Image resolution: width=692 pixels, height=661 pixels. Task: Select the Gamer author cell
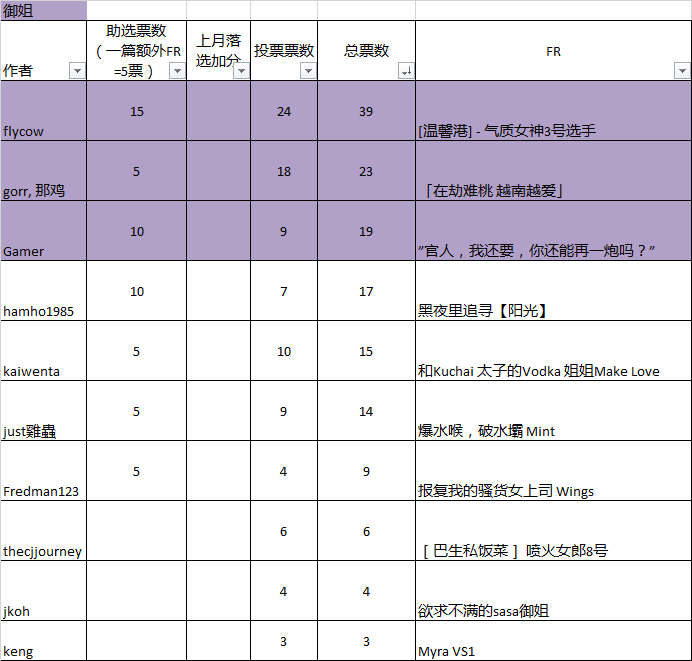click(x=44, y=231)
